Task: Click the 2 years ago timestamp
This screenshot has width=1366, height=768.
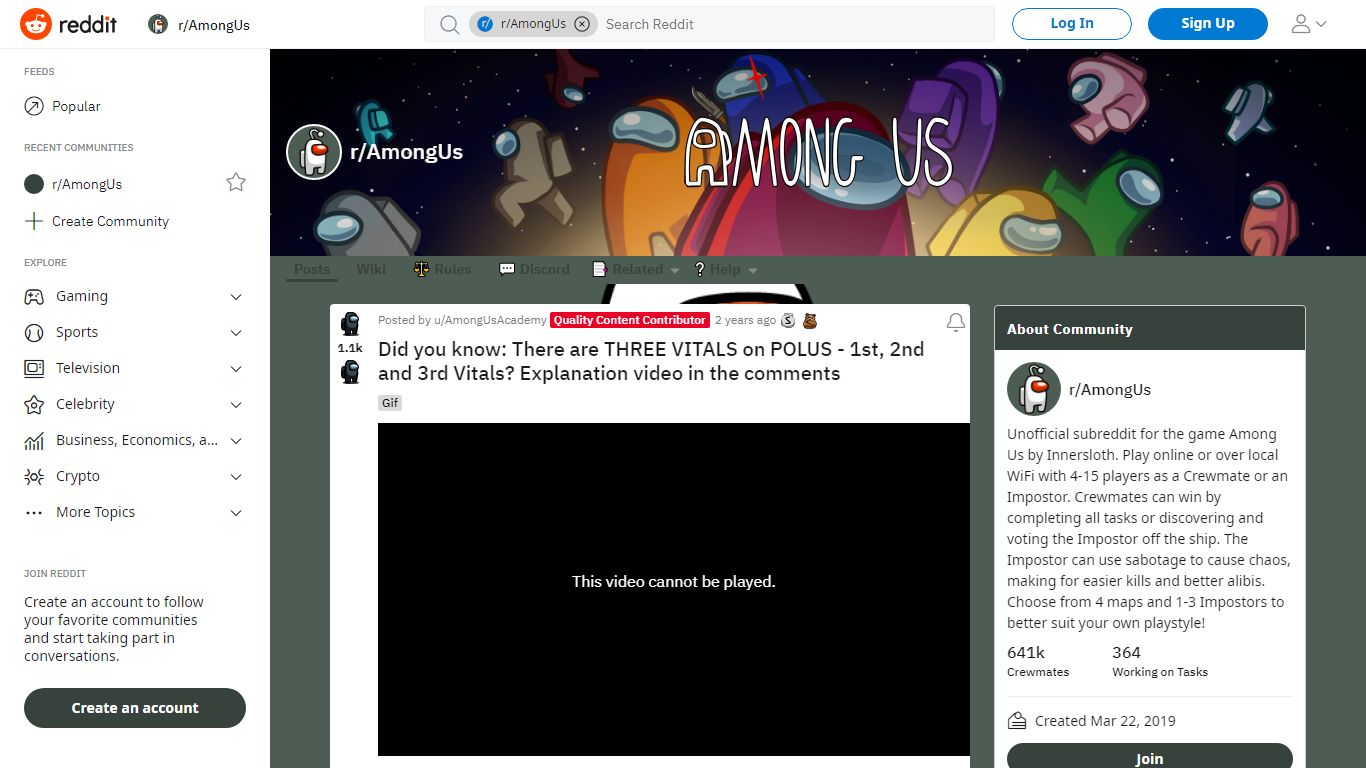Action: pyautogui.click(x=745, y=320)
